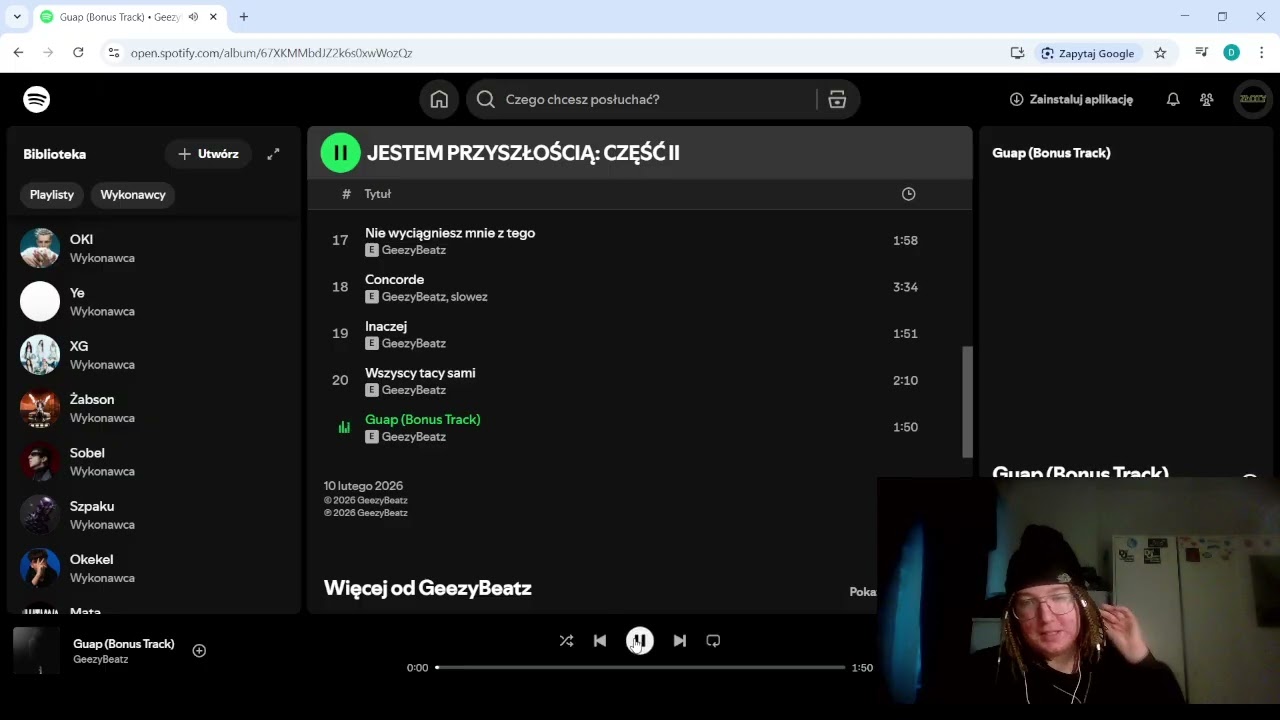Add Guap to liked songs plus icon
The image size is (1280, 720).
pyautogui.click(x=199, y=651)
